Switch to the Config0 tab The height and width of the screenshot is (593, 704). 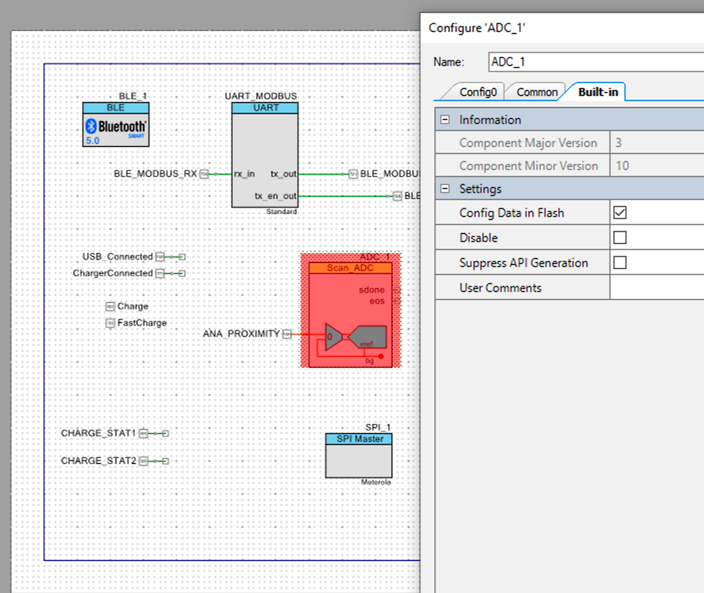point(478,92)
